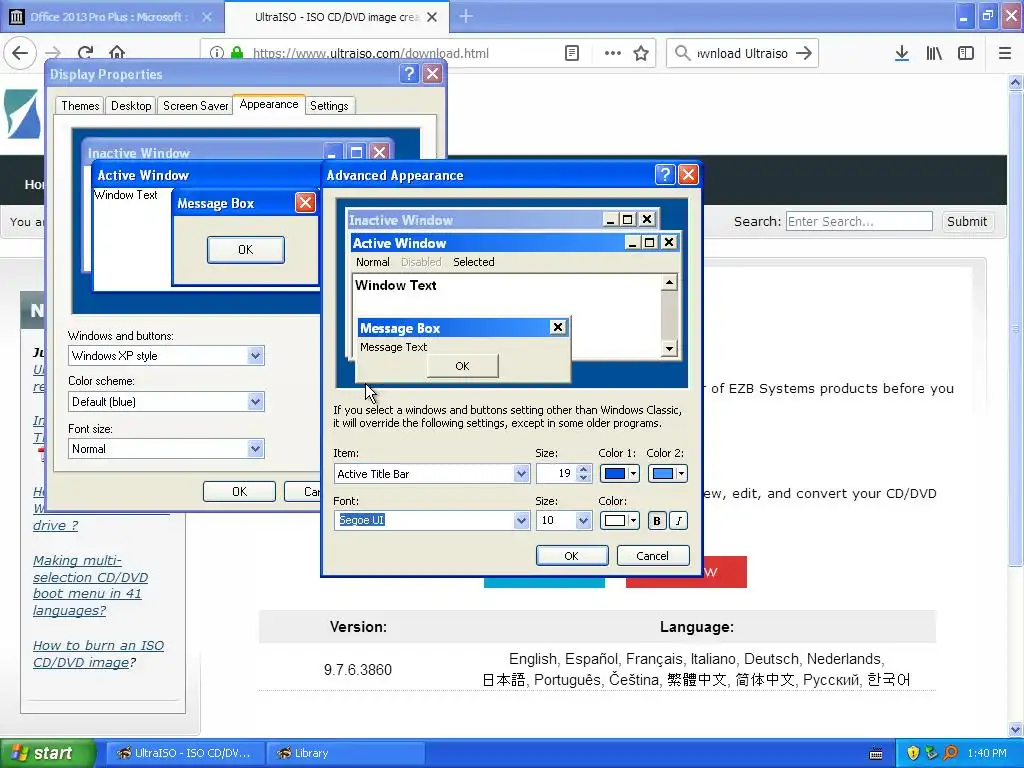Toggle the Firefox sidebar icon
Viewport: 1024px width, 768px height.
point(966,53)
